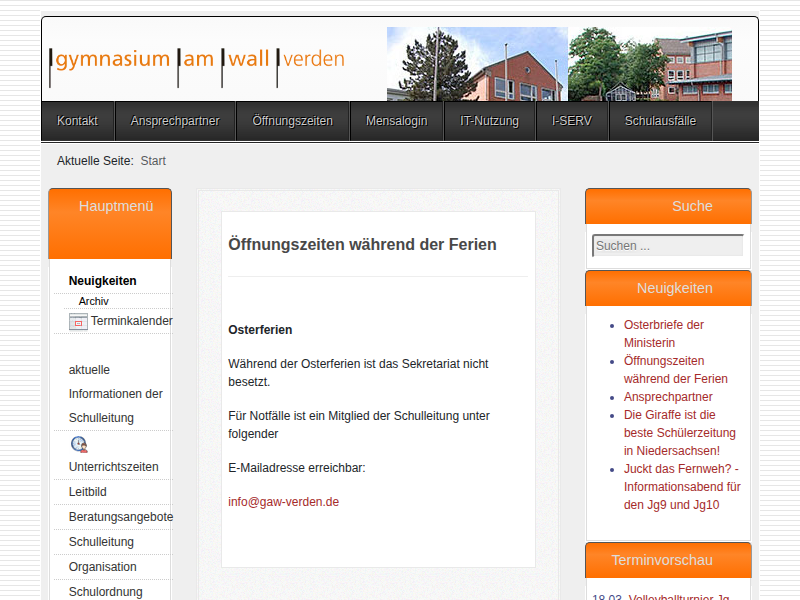Open Leitbild in the Hauptmenü

(88, 492)
